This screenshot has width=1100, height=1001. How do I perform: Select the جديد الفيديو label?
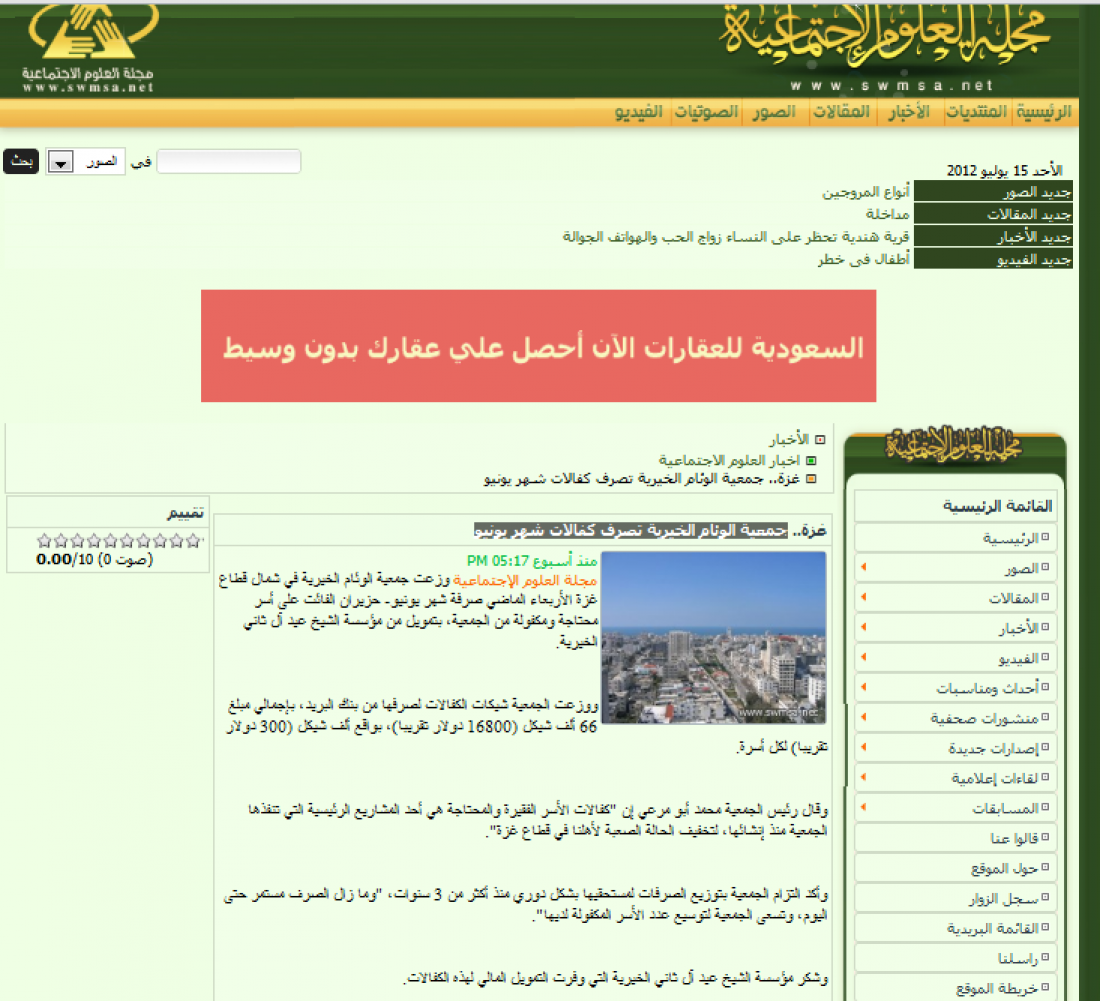tap(993, 260)
